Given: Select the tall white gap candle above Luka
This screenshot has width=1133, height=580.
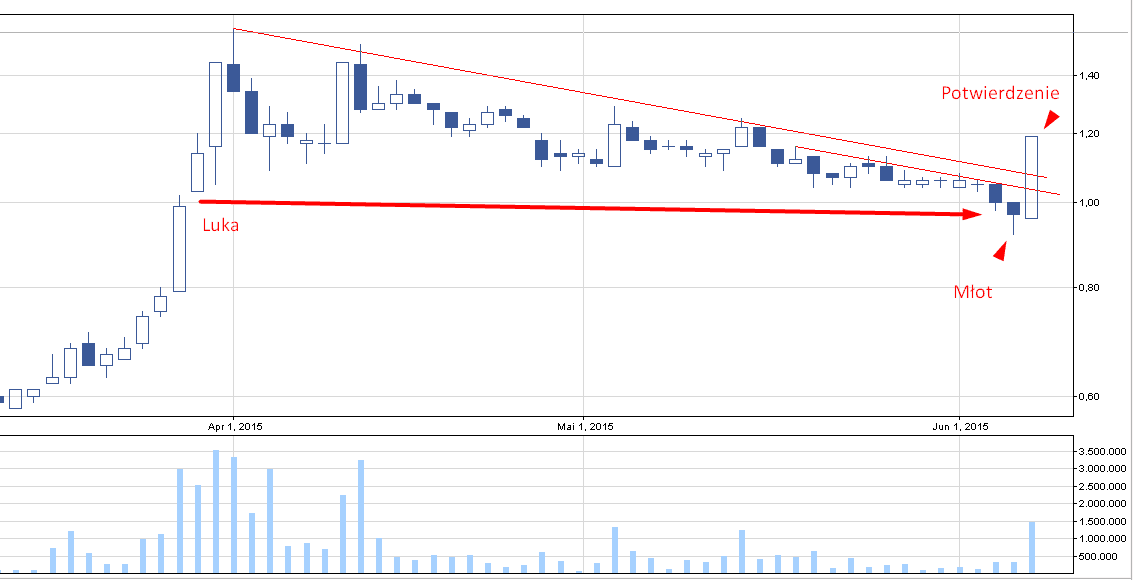Looking at the screenshot, I should pyautogui.click(x=180, y=248).
